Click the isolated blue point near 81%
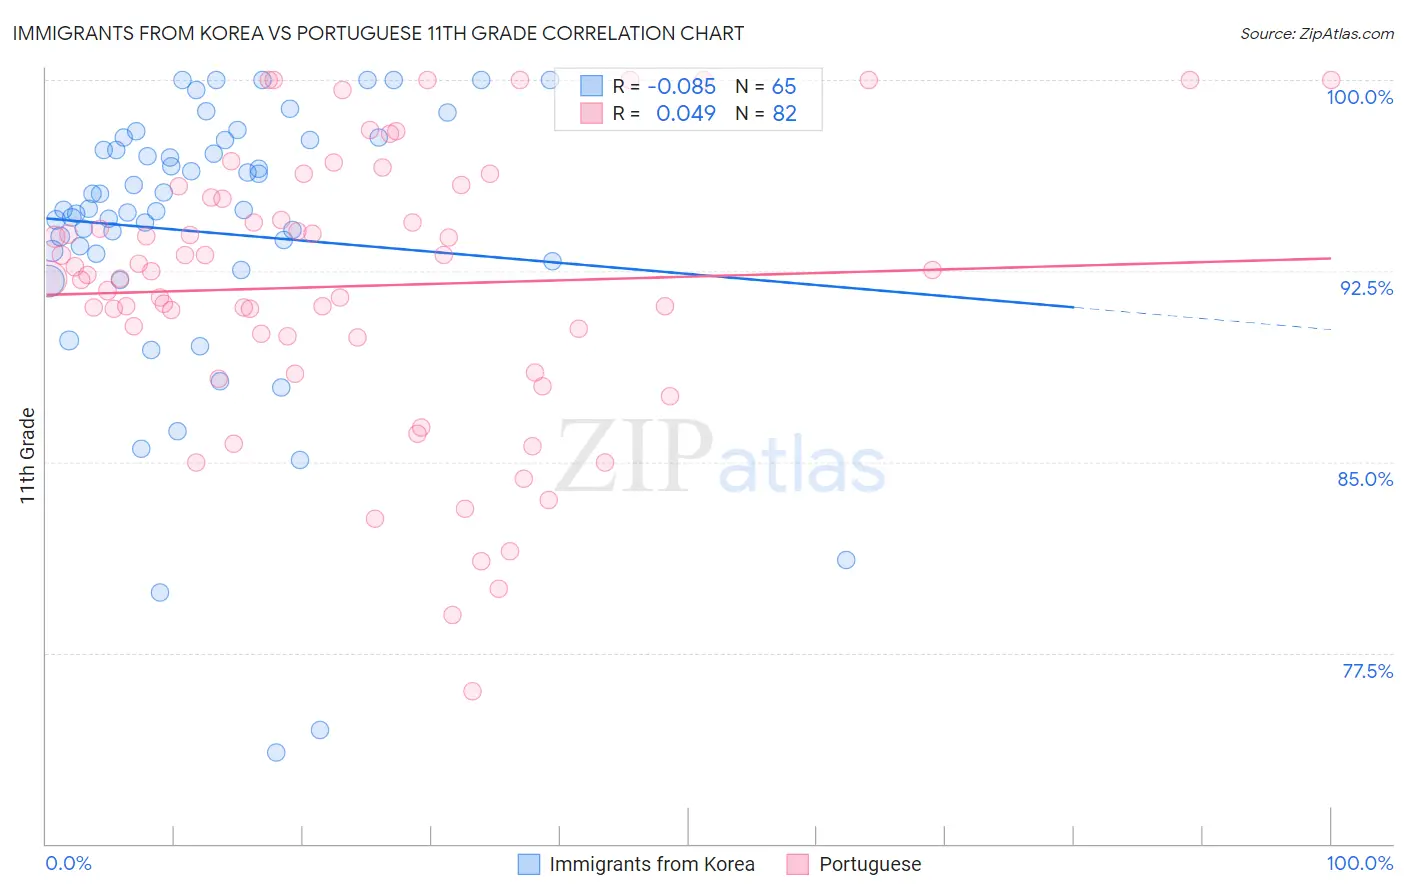 tap(846, 560)
